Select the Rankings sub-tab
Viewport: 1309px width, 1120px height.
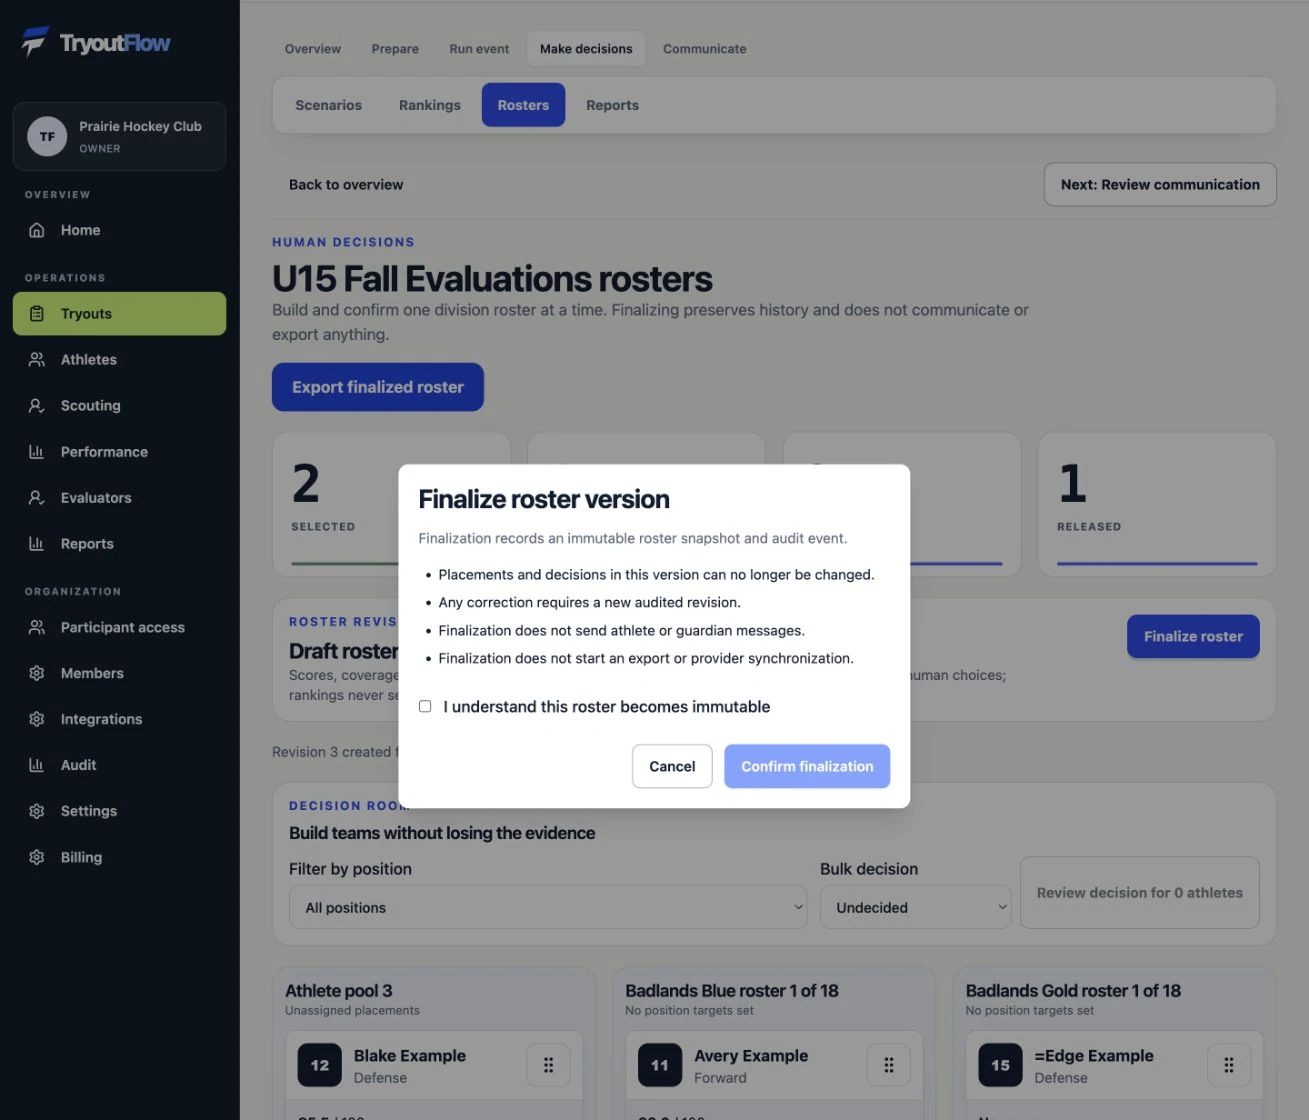tap(430, 105)
